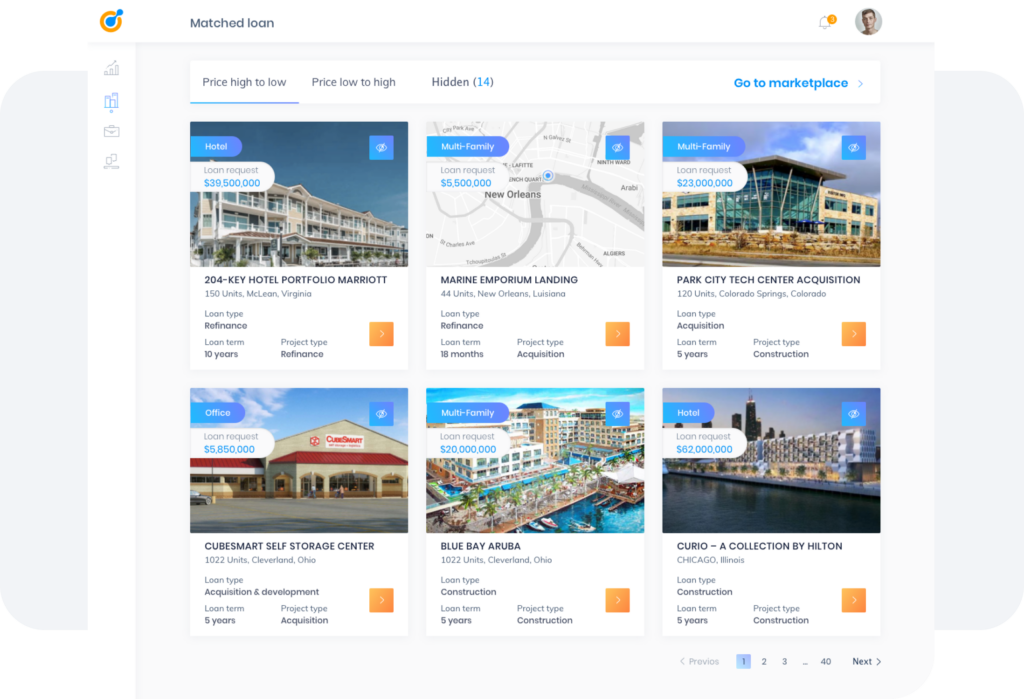Click the $20,000,000 loan request amount
The height and width of the screenshot is (699, 1024).
(468, 449)
